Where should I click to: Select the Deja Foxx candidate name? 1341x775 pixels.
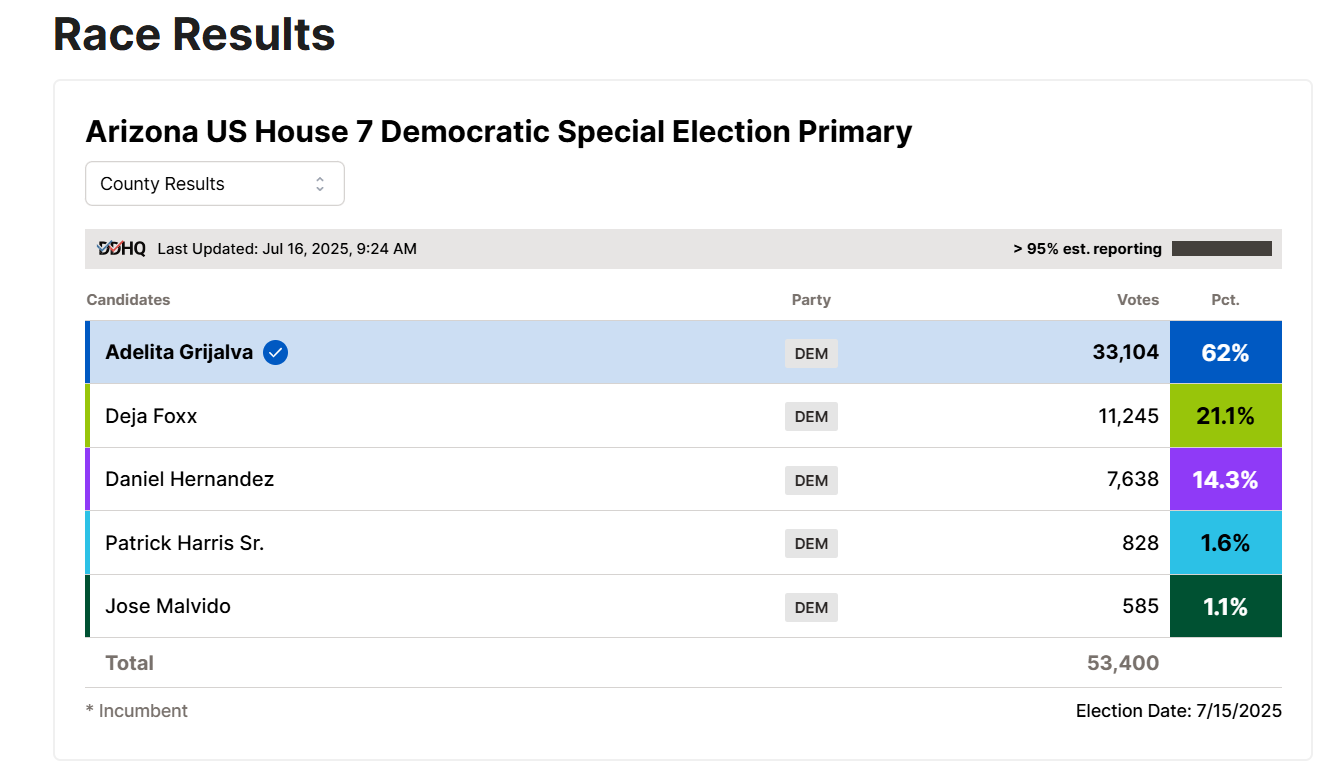tap(151, 416)
